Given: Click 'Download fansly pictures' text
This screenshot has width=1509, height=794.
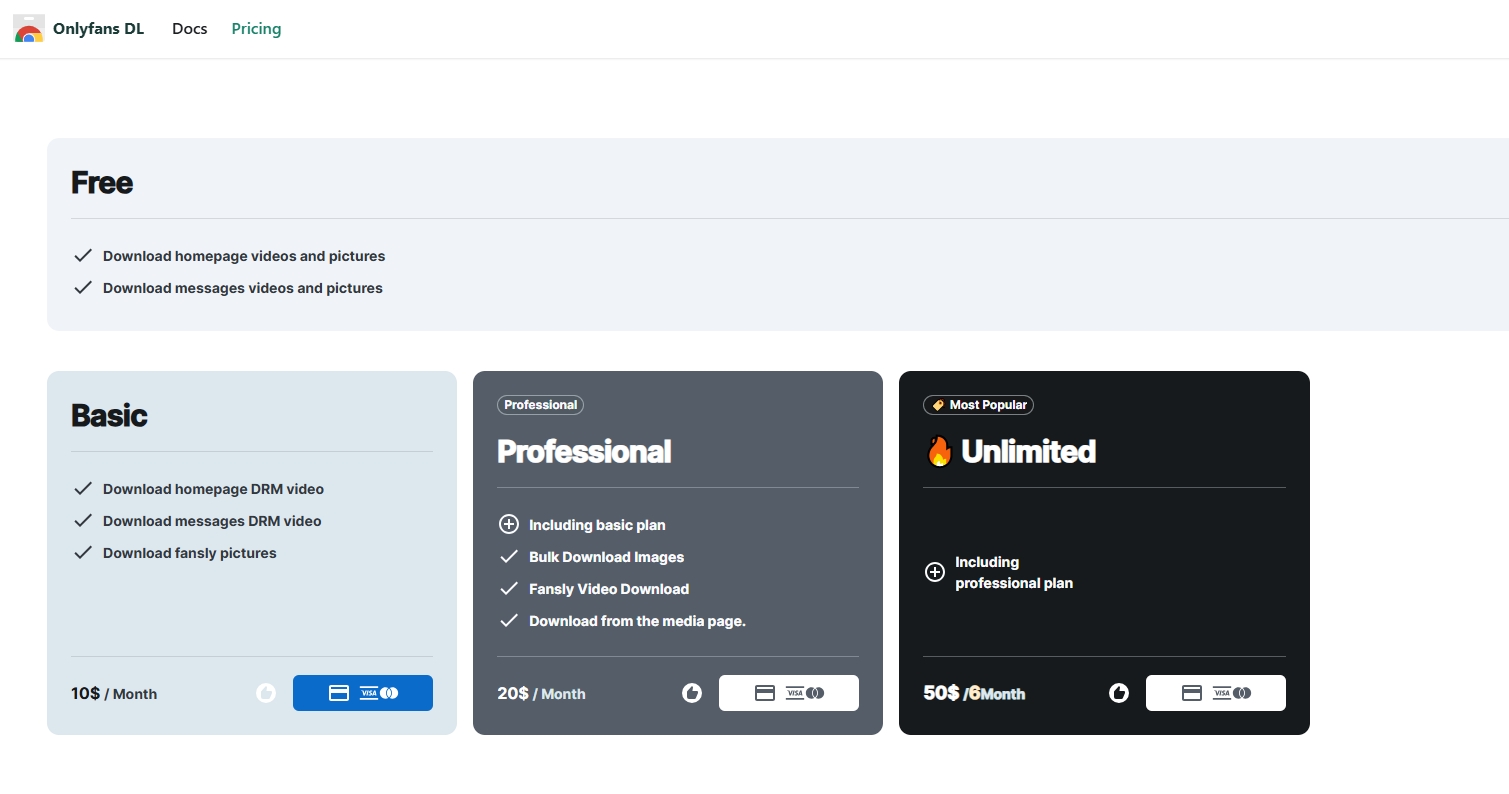Looking at the screenshot, I should (190, 553).
